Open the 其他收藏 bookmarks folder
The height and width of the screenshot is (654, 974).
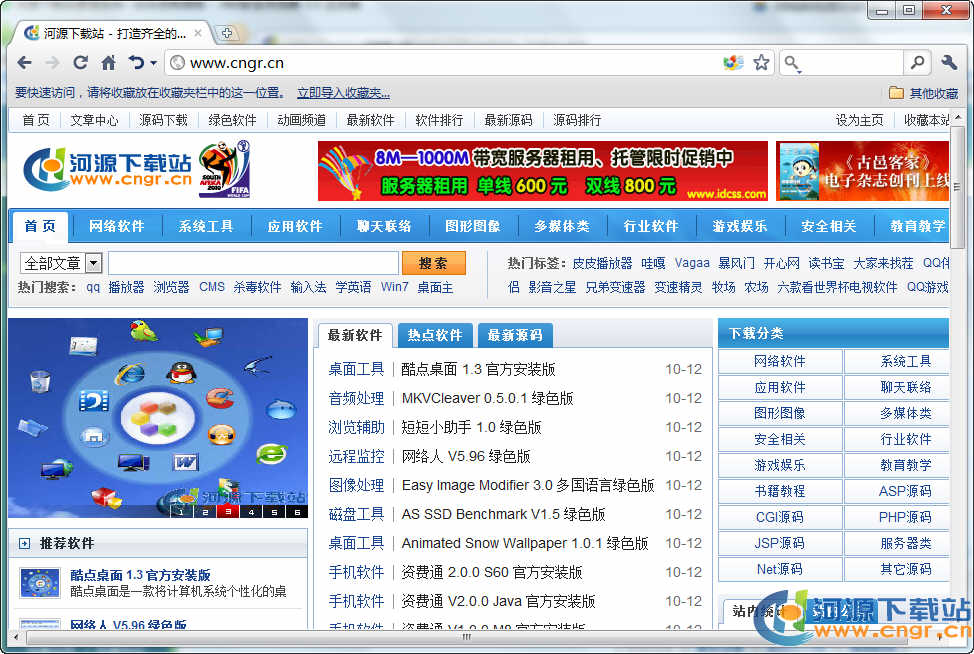923,93
